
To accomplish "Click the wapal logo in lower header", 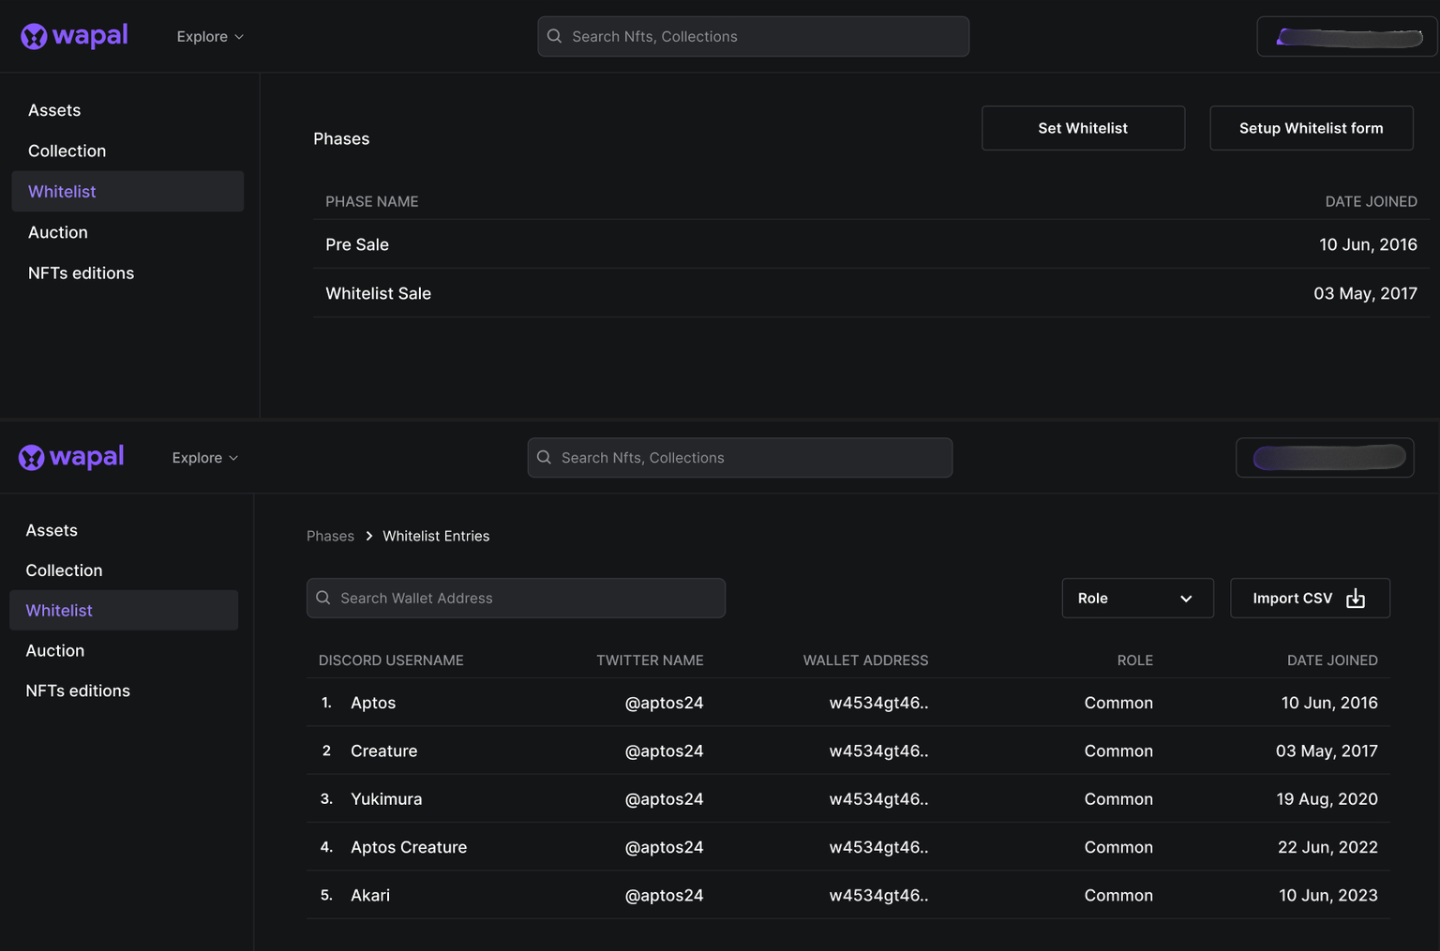I will [x=71, y=457].
